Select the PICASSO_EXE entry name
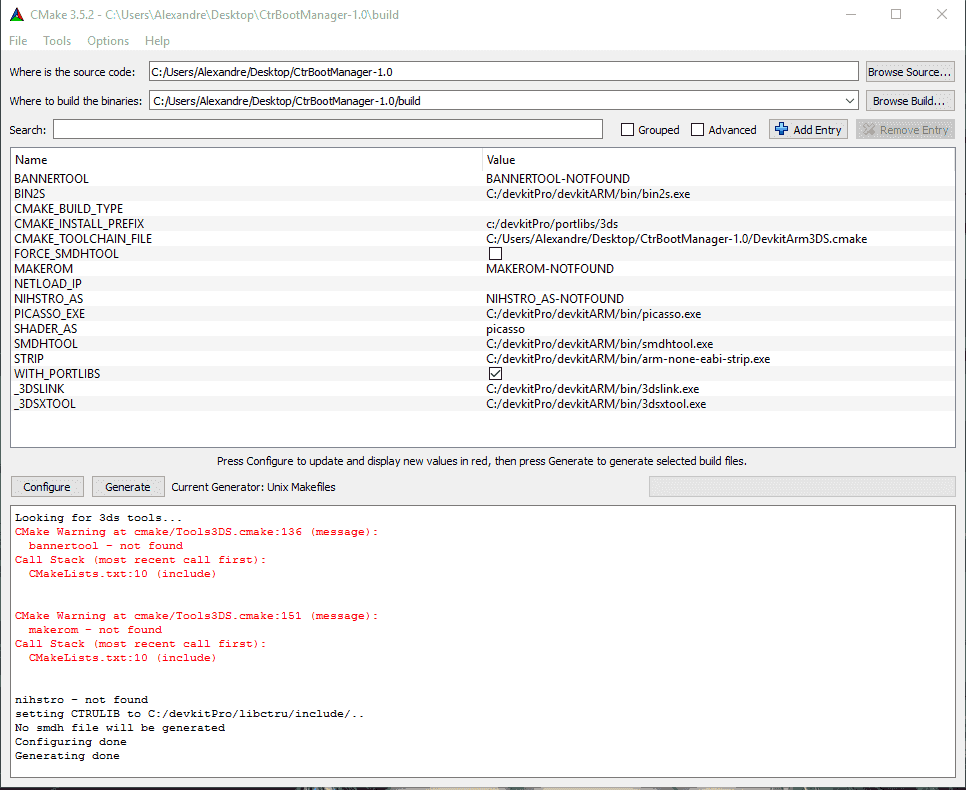The height and width of the screenshot is (790, 966). tap(50, 314)
